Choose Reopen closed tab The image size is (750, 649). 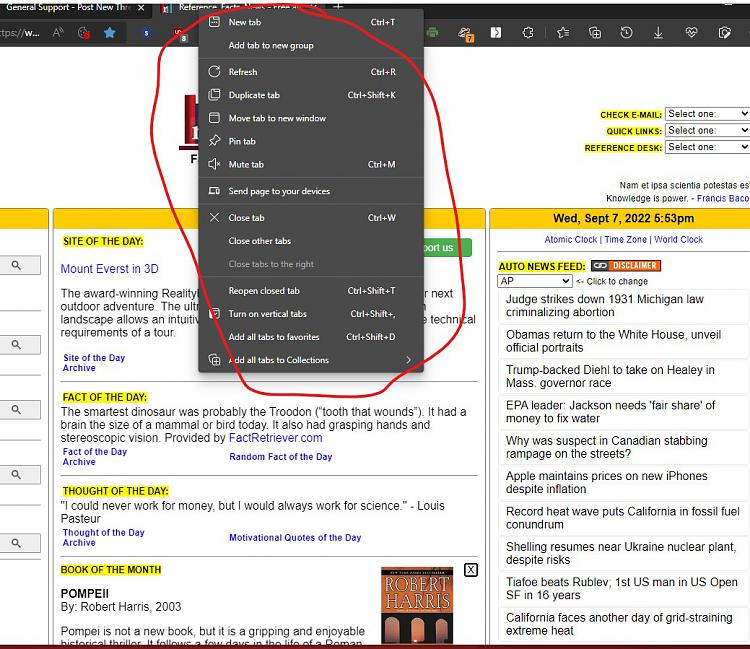pyautogui.click(x=311, y=291)
